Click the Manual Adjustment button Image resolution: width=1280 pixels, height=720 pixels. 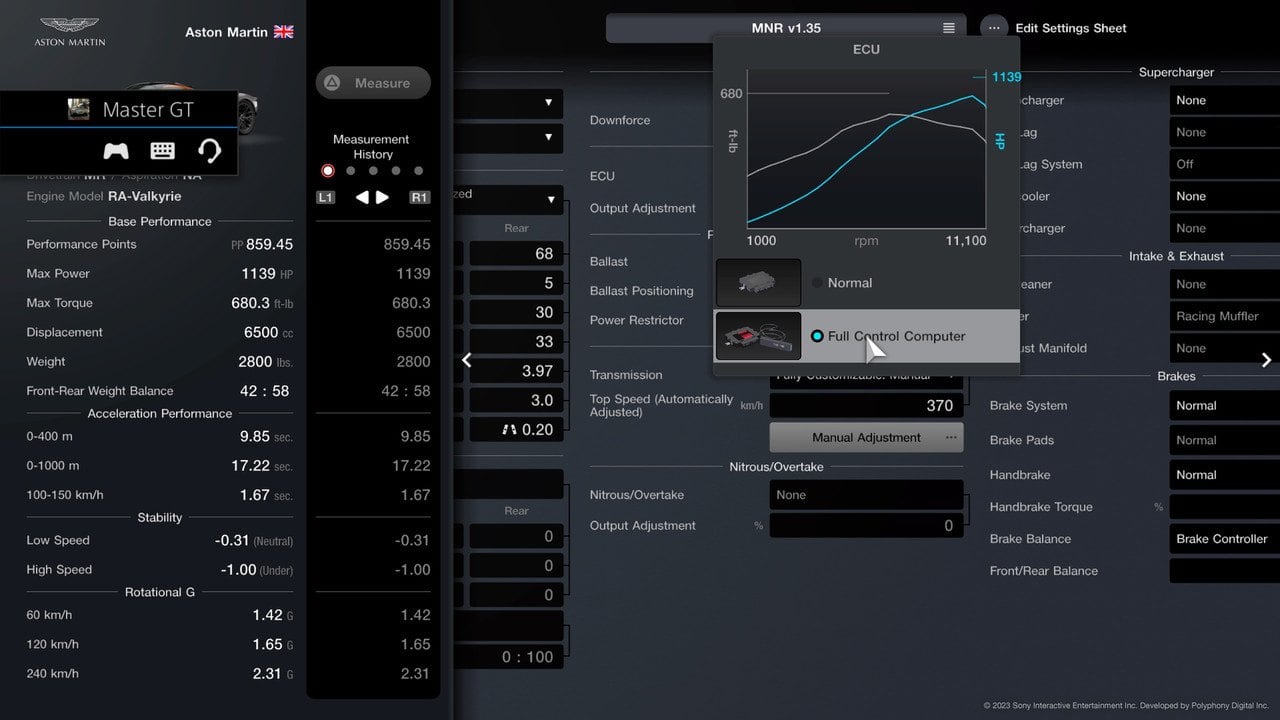tap(866, 437)
